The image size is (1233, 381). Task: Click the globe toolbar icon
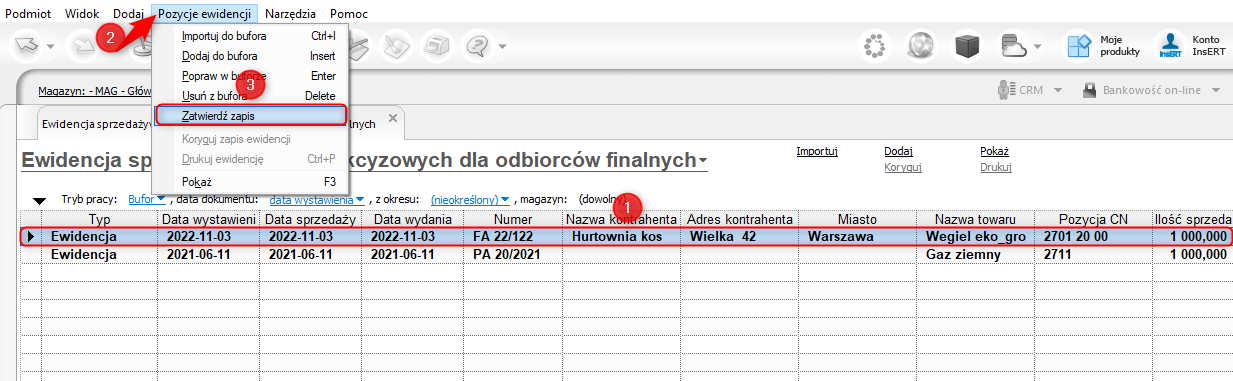(x=921, y=46)
